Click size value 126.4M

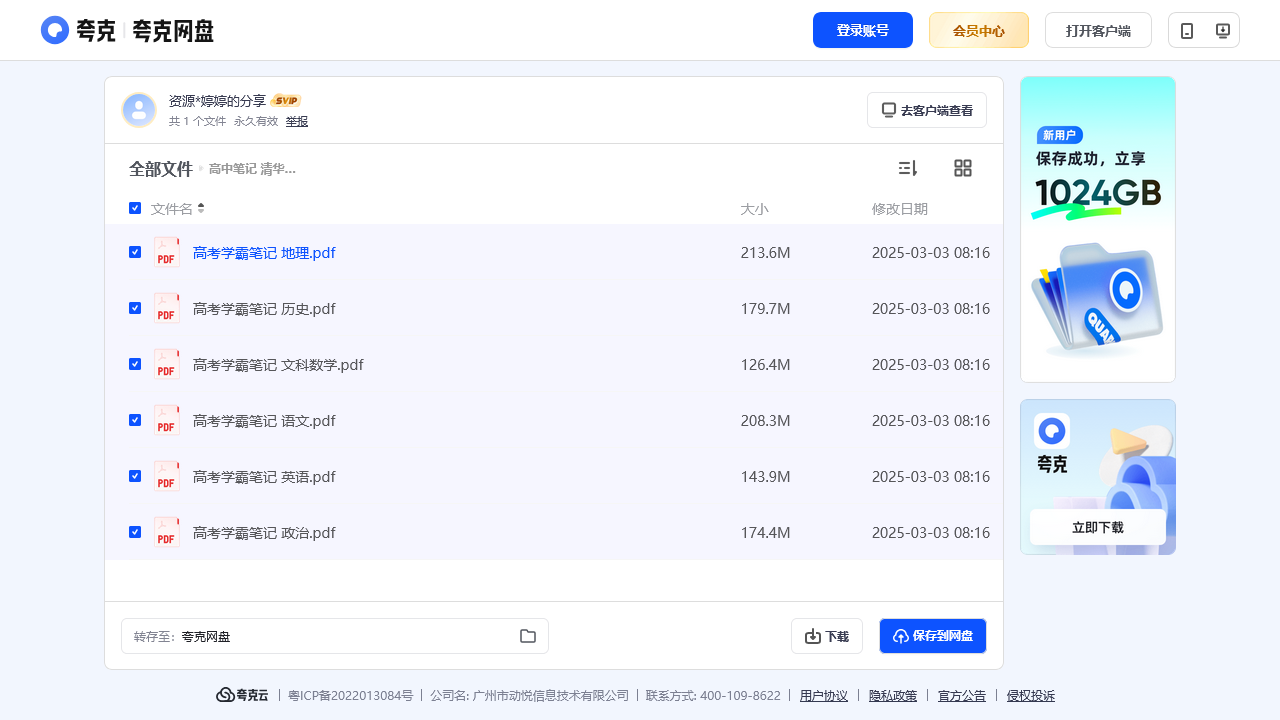coord(765,365)
